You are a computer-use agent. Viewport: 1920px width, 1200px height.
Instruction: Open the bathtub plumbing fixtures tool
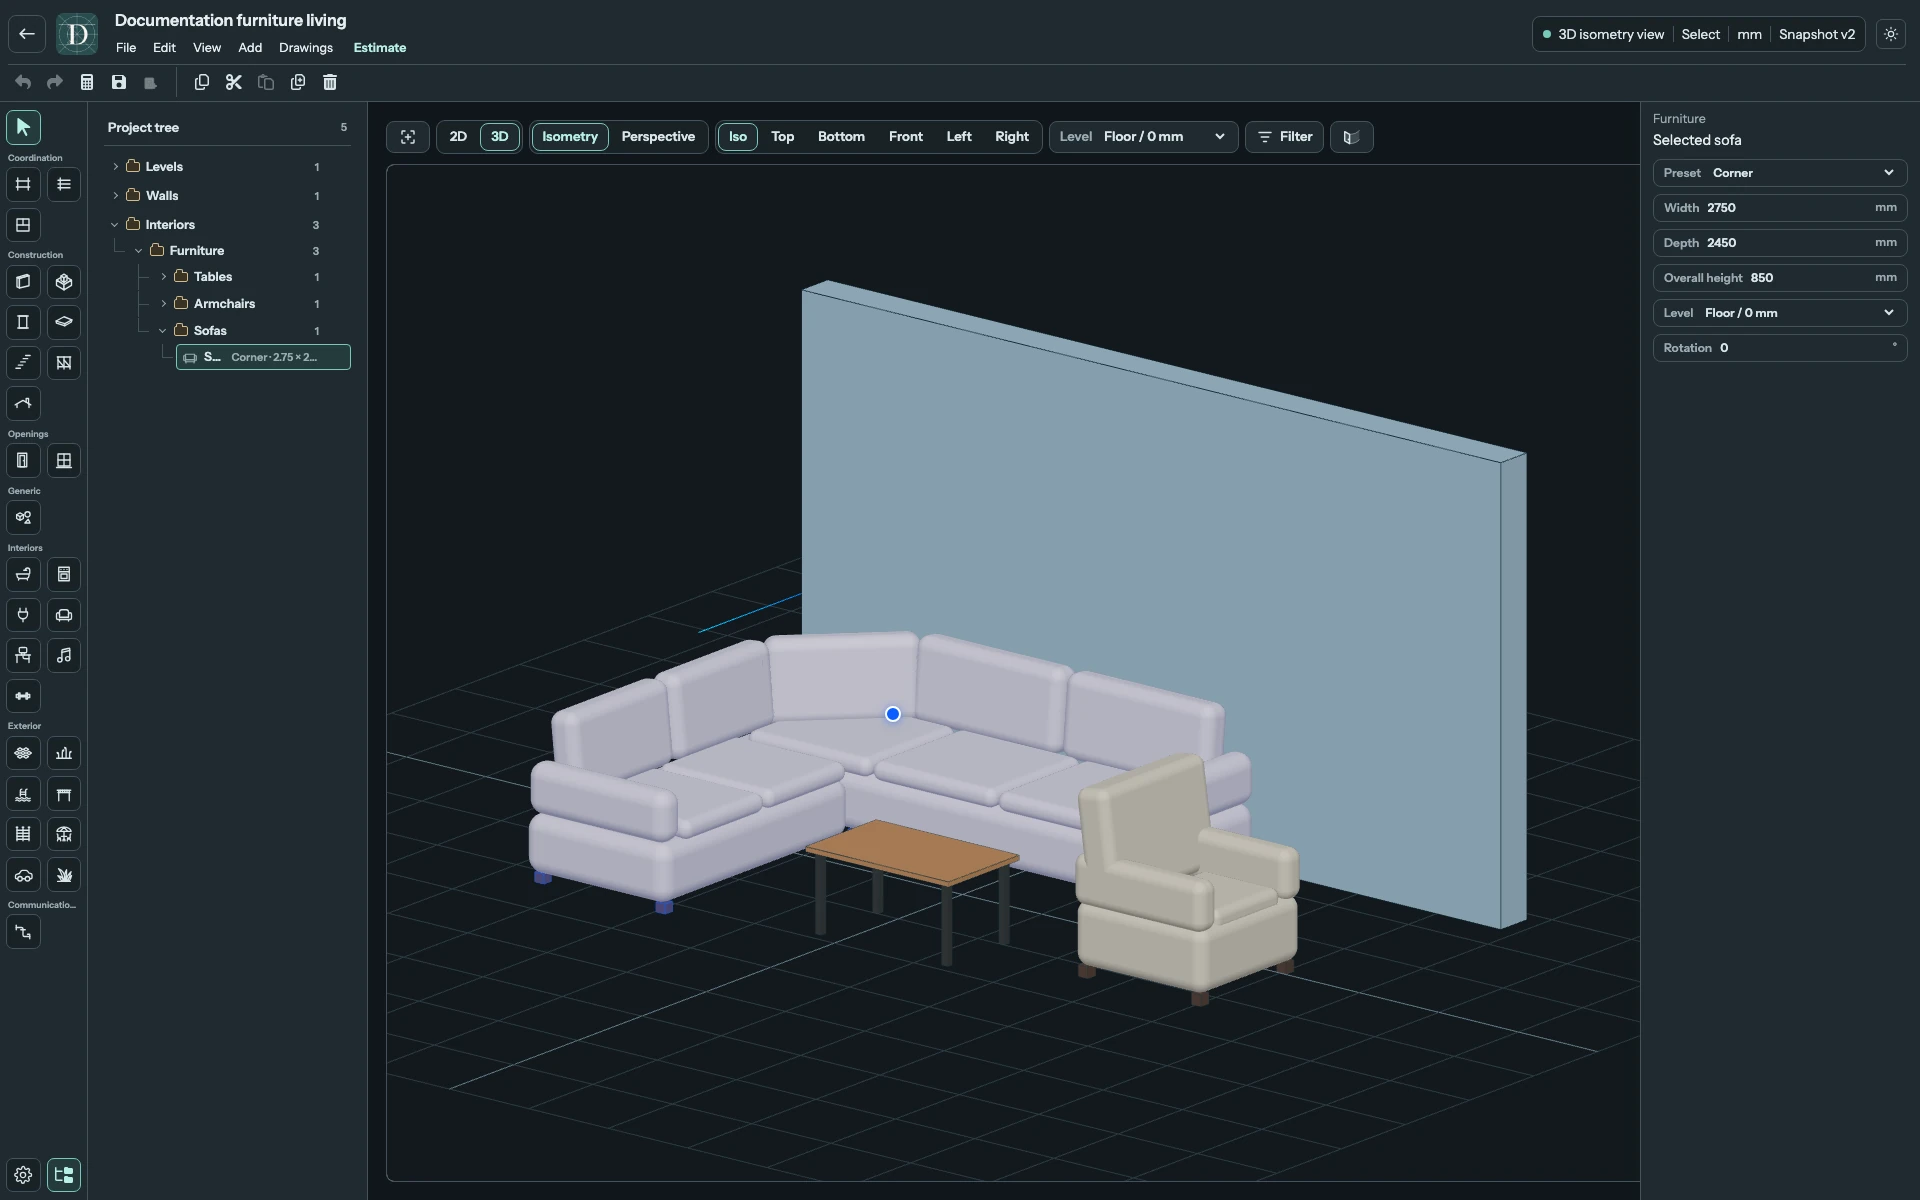click(x=23, y=575)
